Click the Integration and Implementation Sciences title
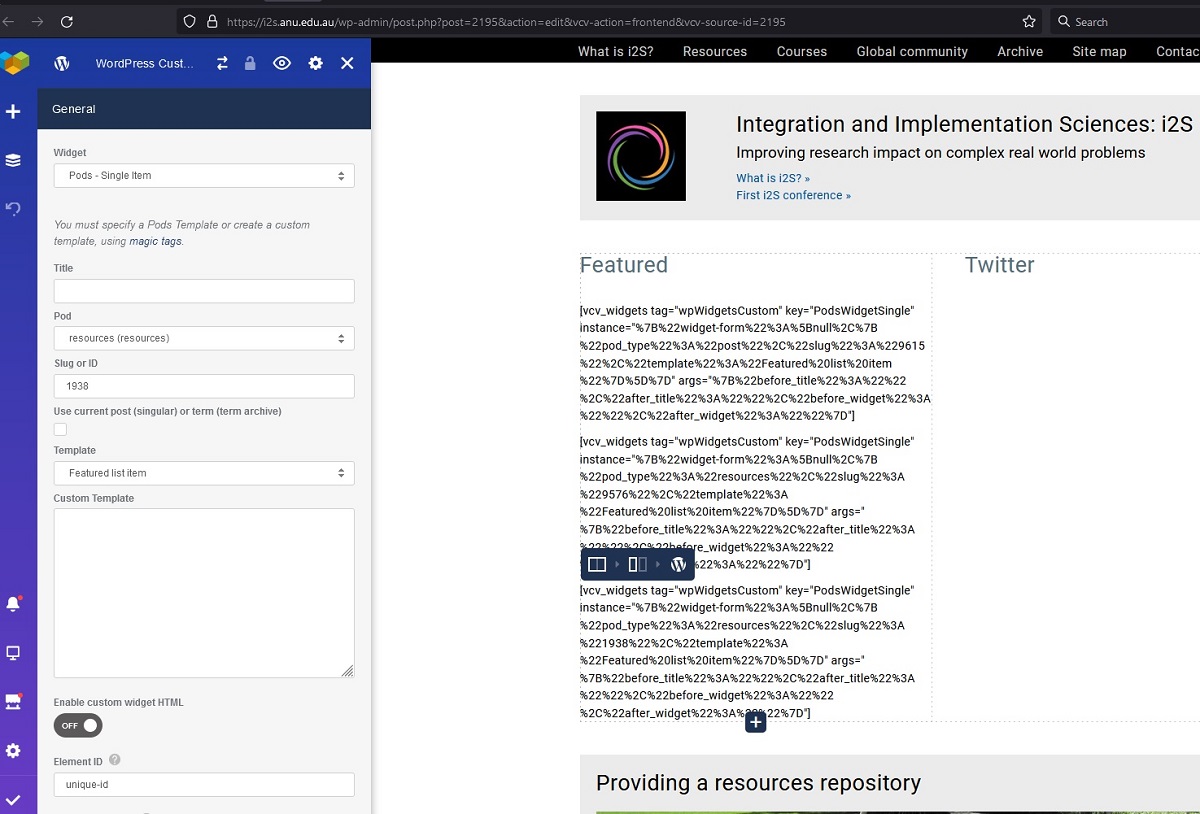The image size is (1200, 814). tap(964, 124)
